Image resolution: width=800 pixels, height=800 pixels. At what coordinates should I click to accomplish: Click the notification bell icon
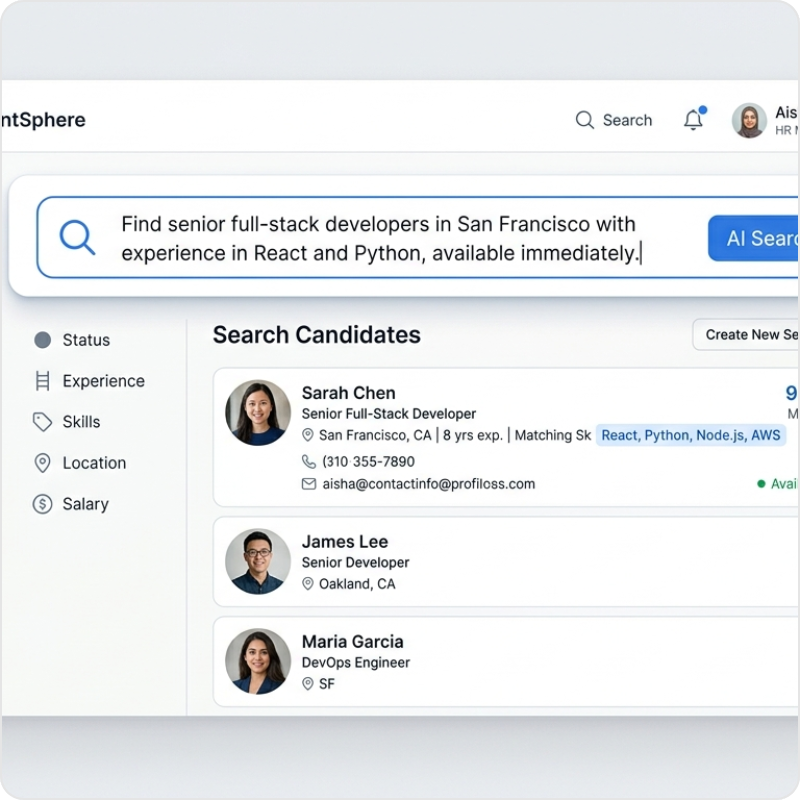(x=693, y=120)
